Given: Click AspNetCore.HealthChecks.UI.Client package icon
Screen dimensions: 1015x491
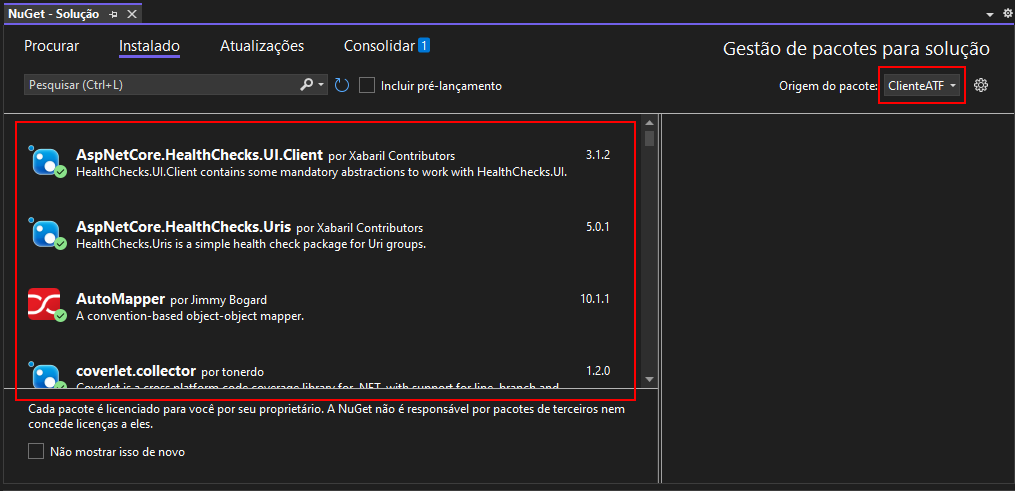Looking at the screenshot, I should pyautogui.click(x=47, y=162).
